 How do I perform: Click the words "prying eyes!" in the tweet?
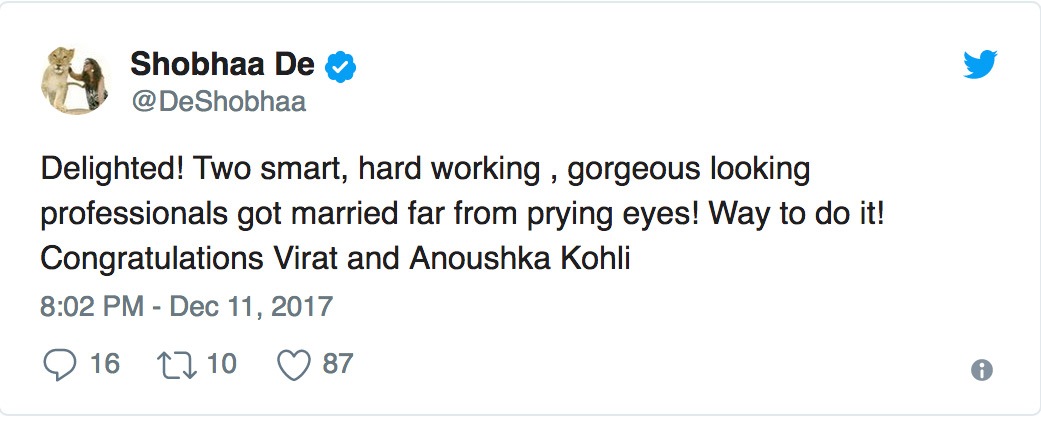(x=608, y=214)
